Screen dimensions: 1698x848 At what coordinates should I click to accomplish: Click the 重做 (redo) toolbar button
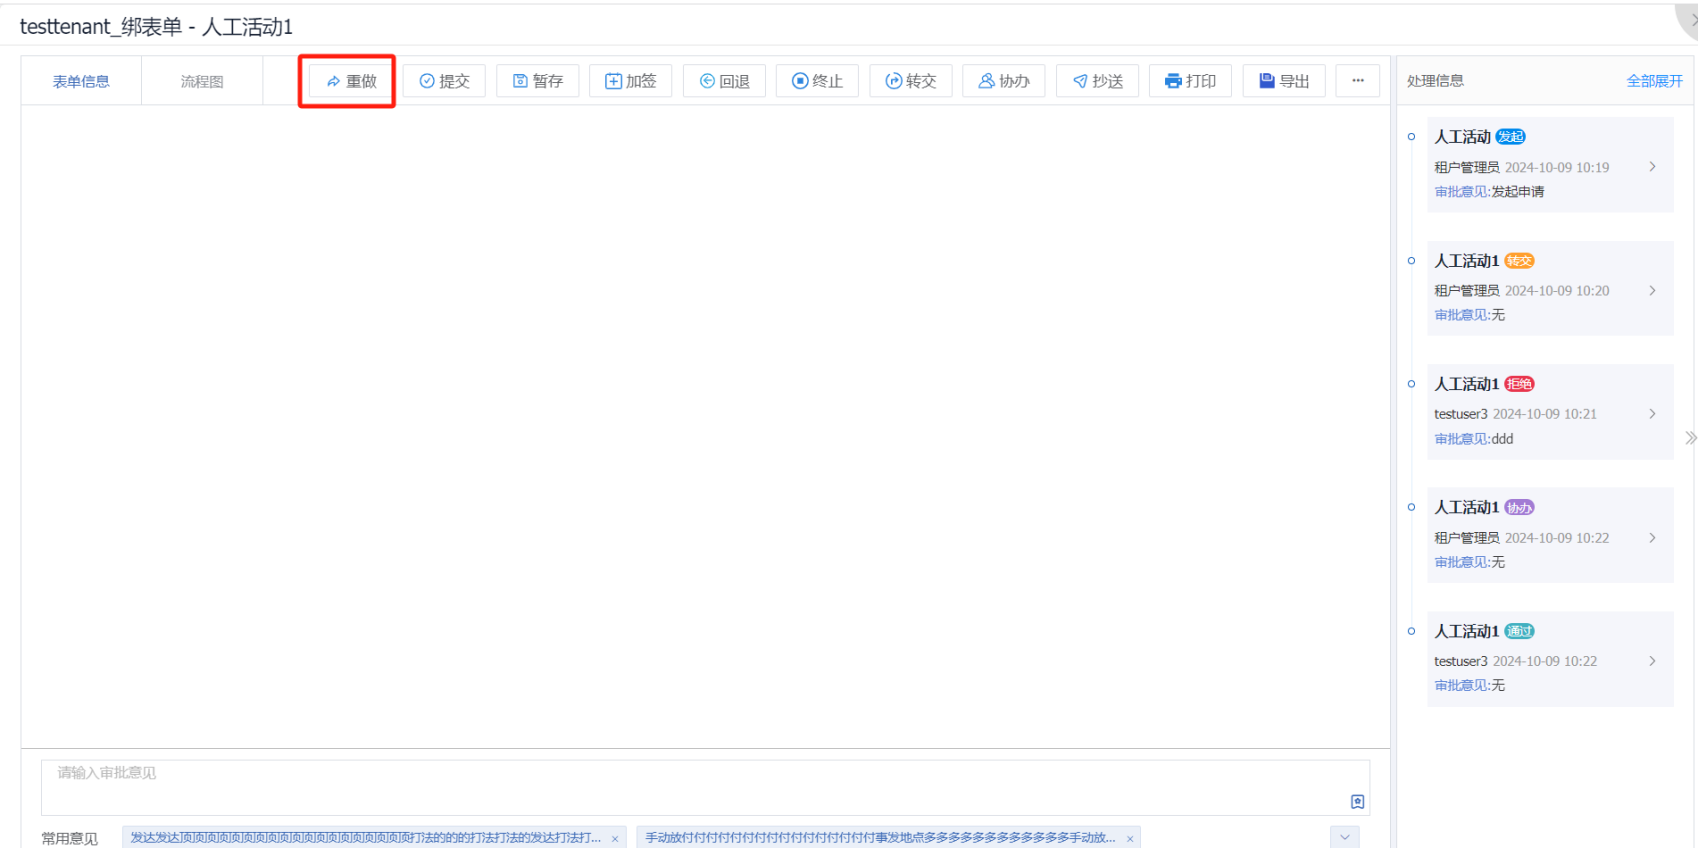pos(350,81)
